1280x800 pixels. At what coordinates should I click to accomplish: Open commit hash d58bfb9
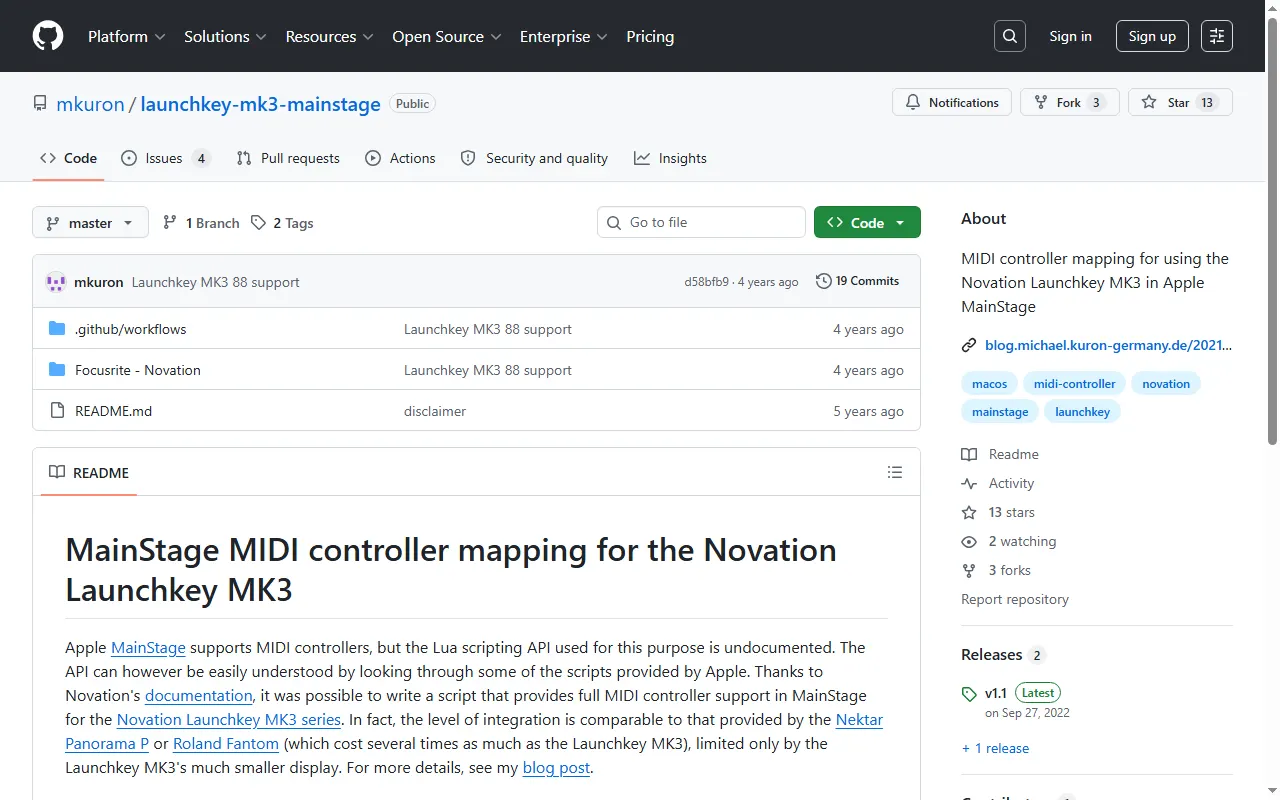click(706, 282)
